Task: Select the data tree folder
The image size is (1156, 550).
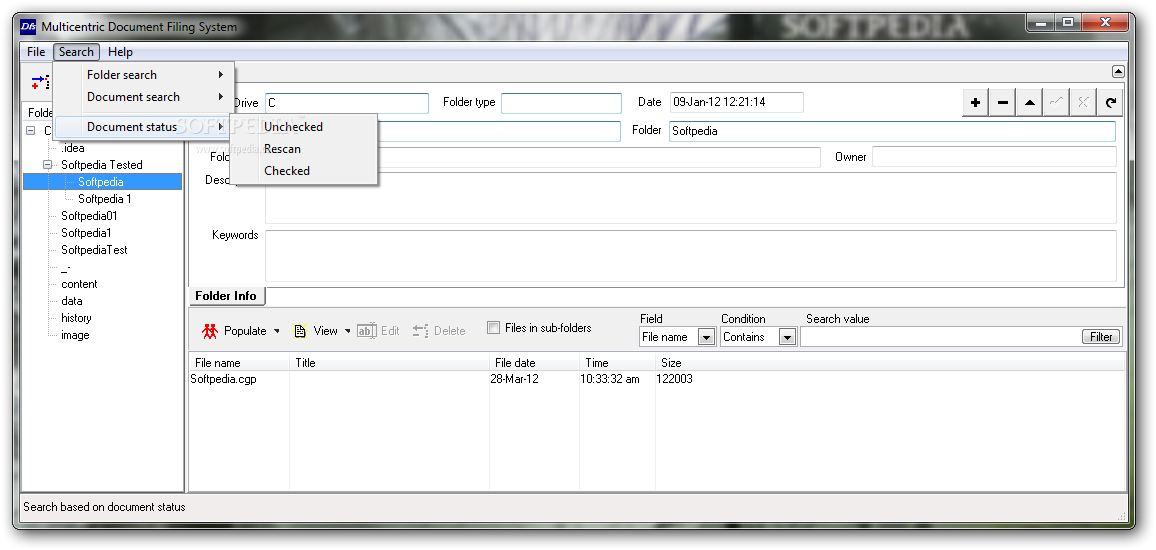Action: coord(72,301)
